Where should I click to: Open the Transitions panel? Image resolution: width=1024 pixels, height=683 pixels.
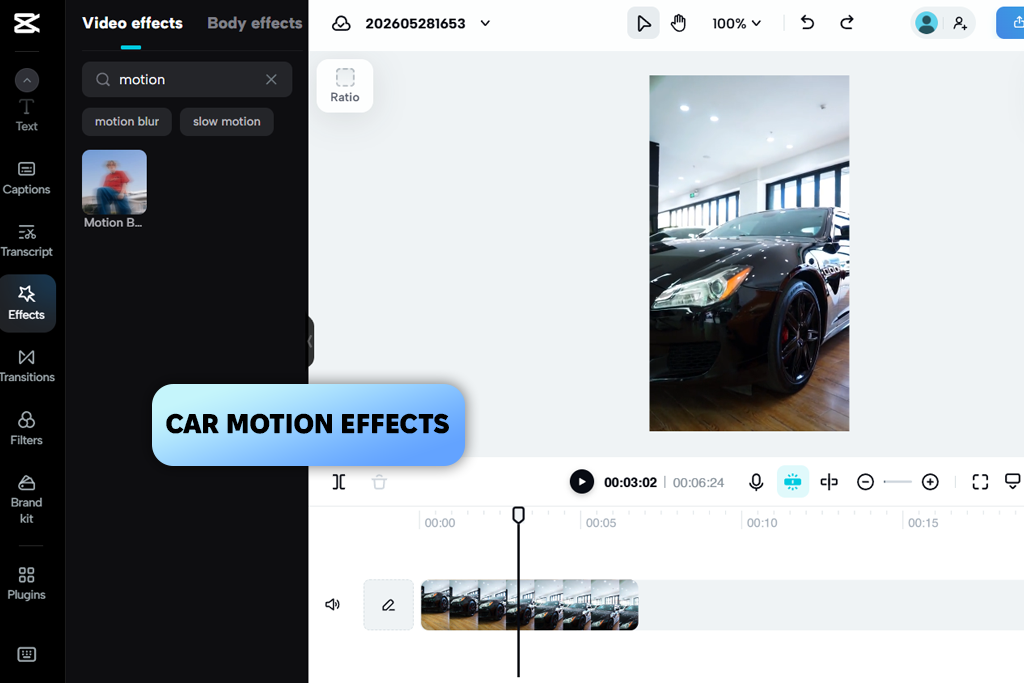27,366
